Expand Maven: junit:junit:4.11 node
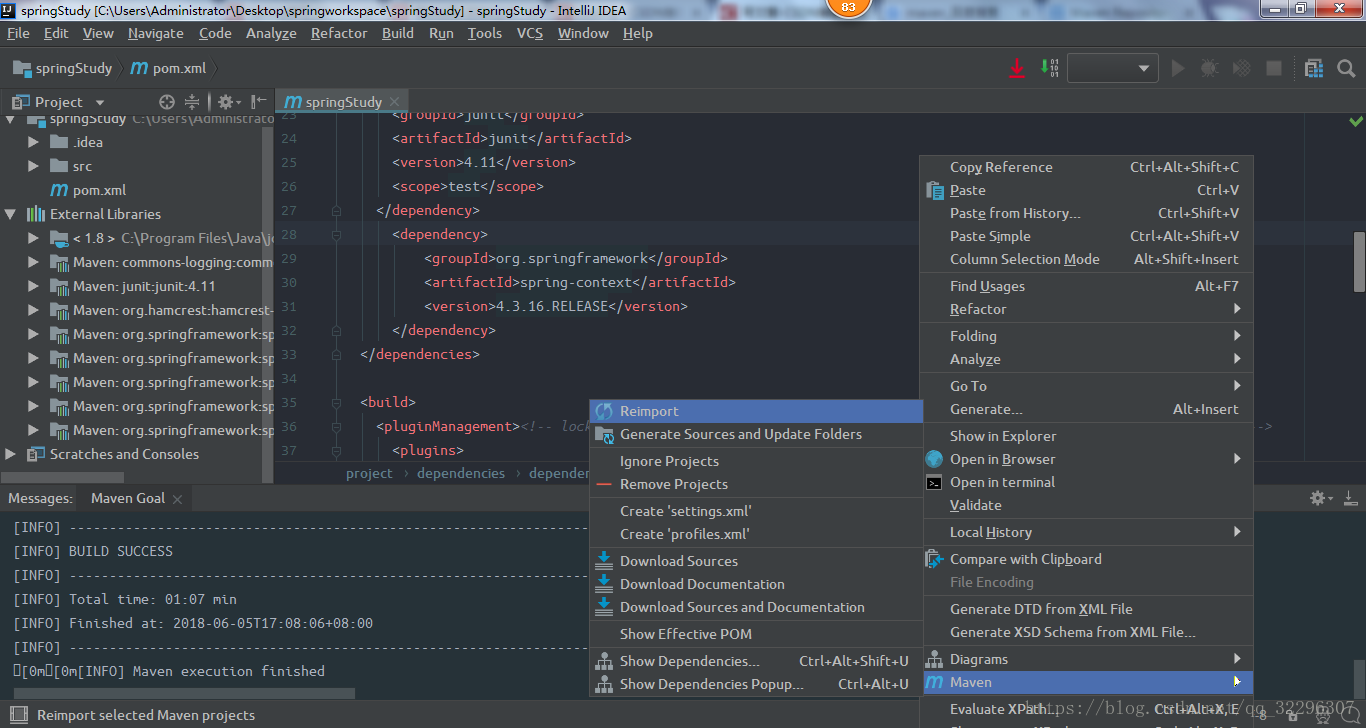 click(34, 286)
